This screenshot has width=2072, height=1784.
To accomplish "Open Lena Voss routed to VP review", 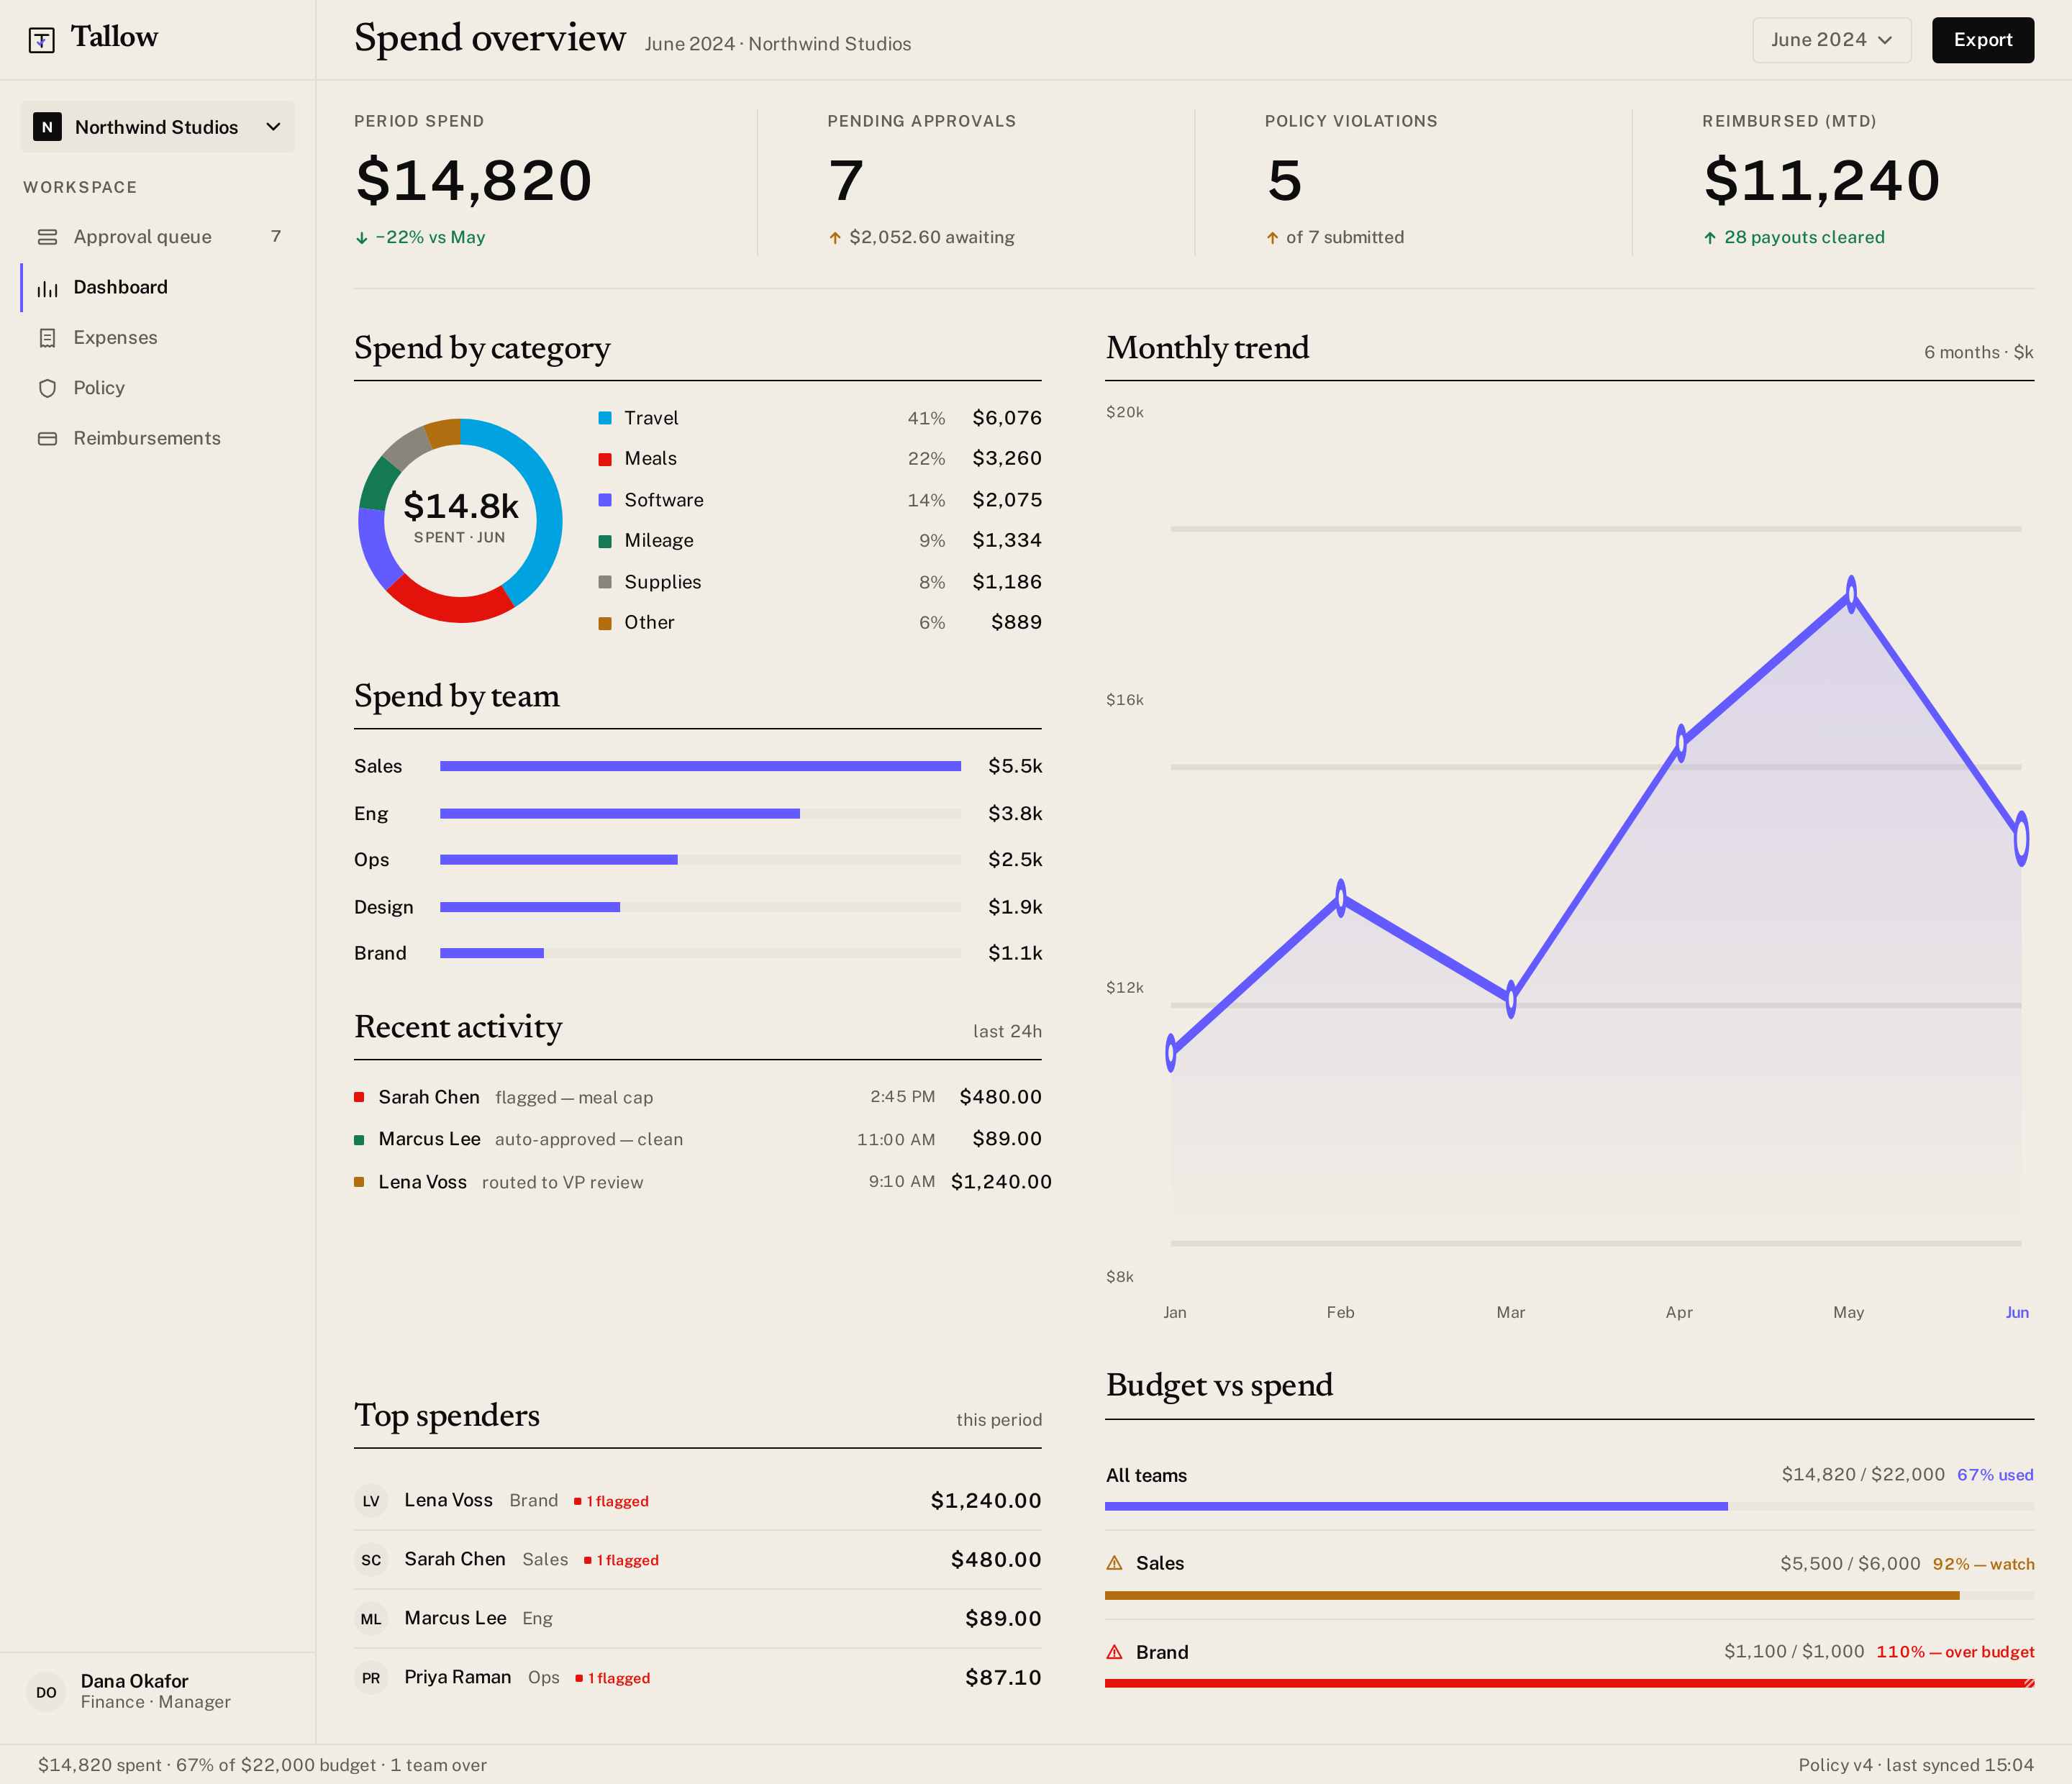I will (x=703, y=1182).
